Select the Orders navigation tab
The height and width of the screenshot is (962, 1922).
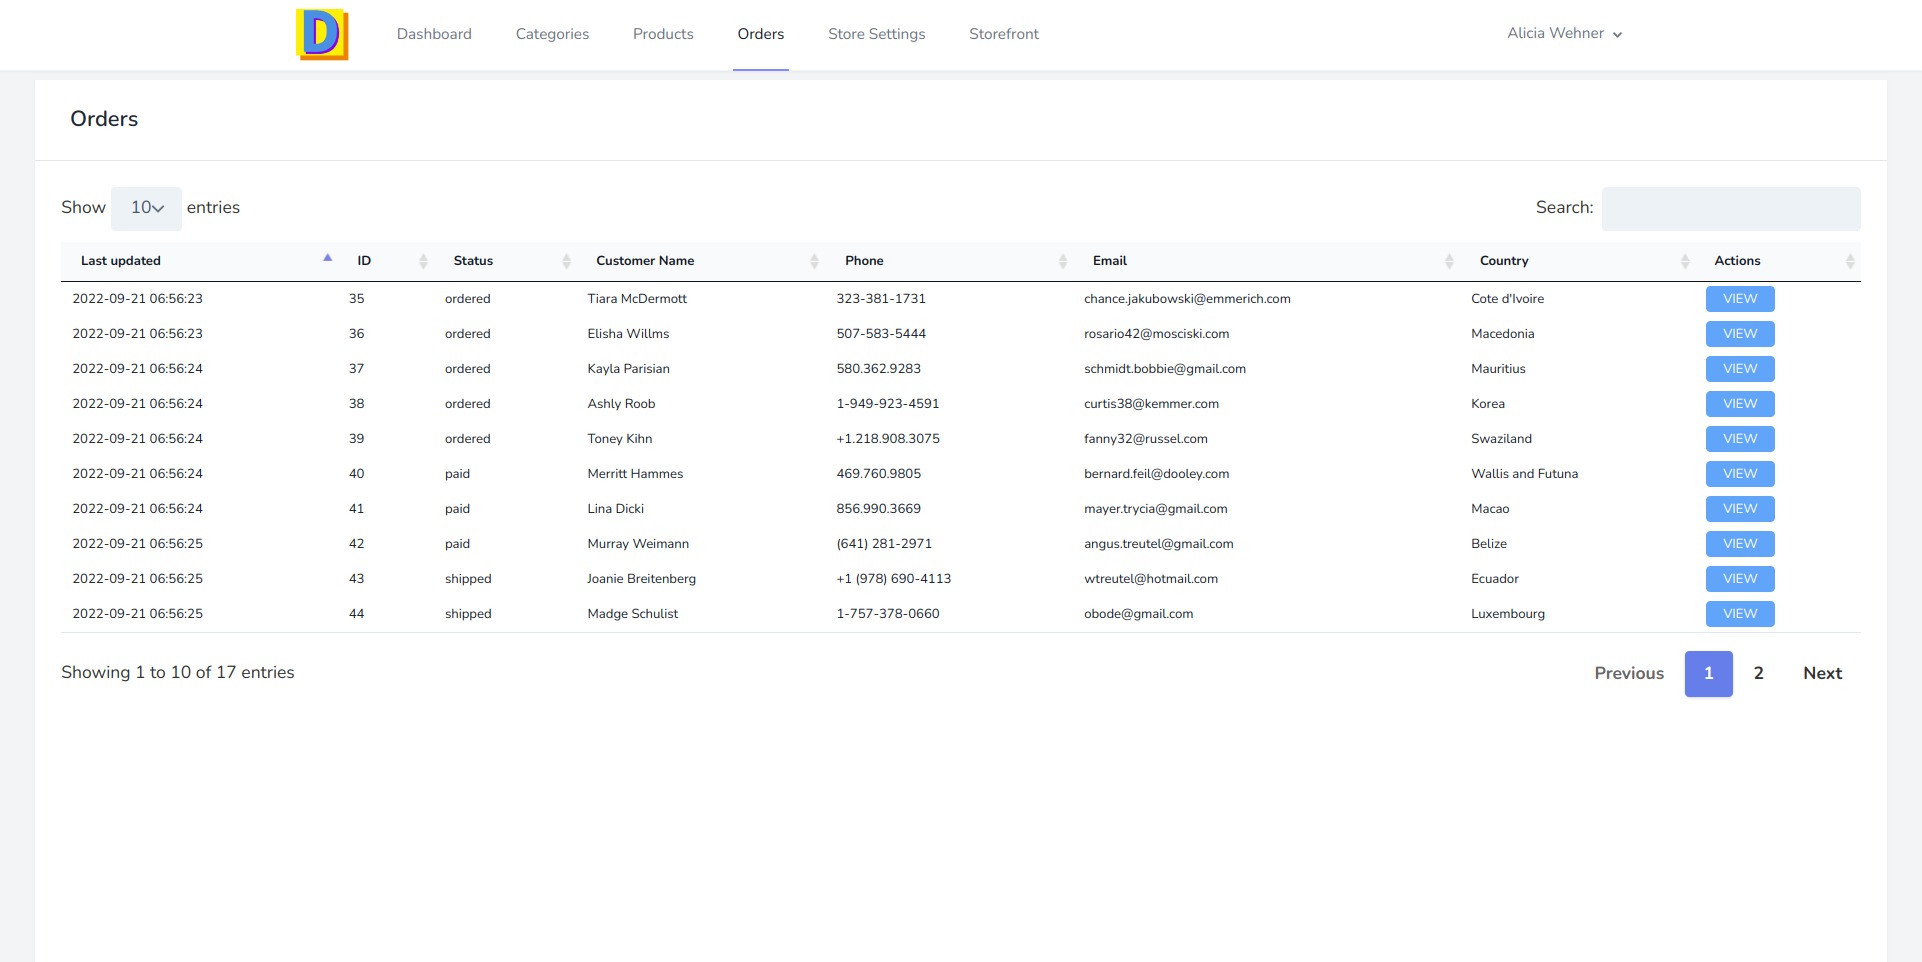(x=761, y=34)
